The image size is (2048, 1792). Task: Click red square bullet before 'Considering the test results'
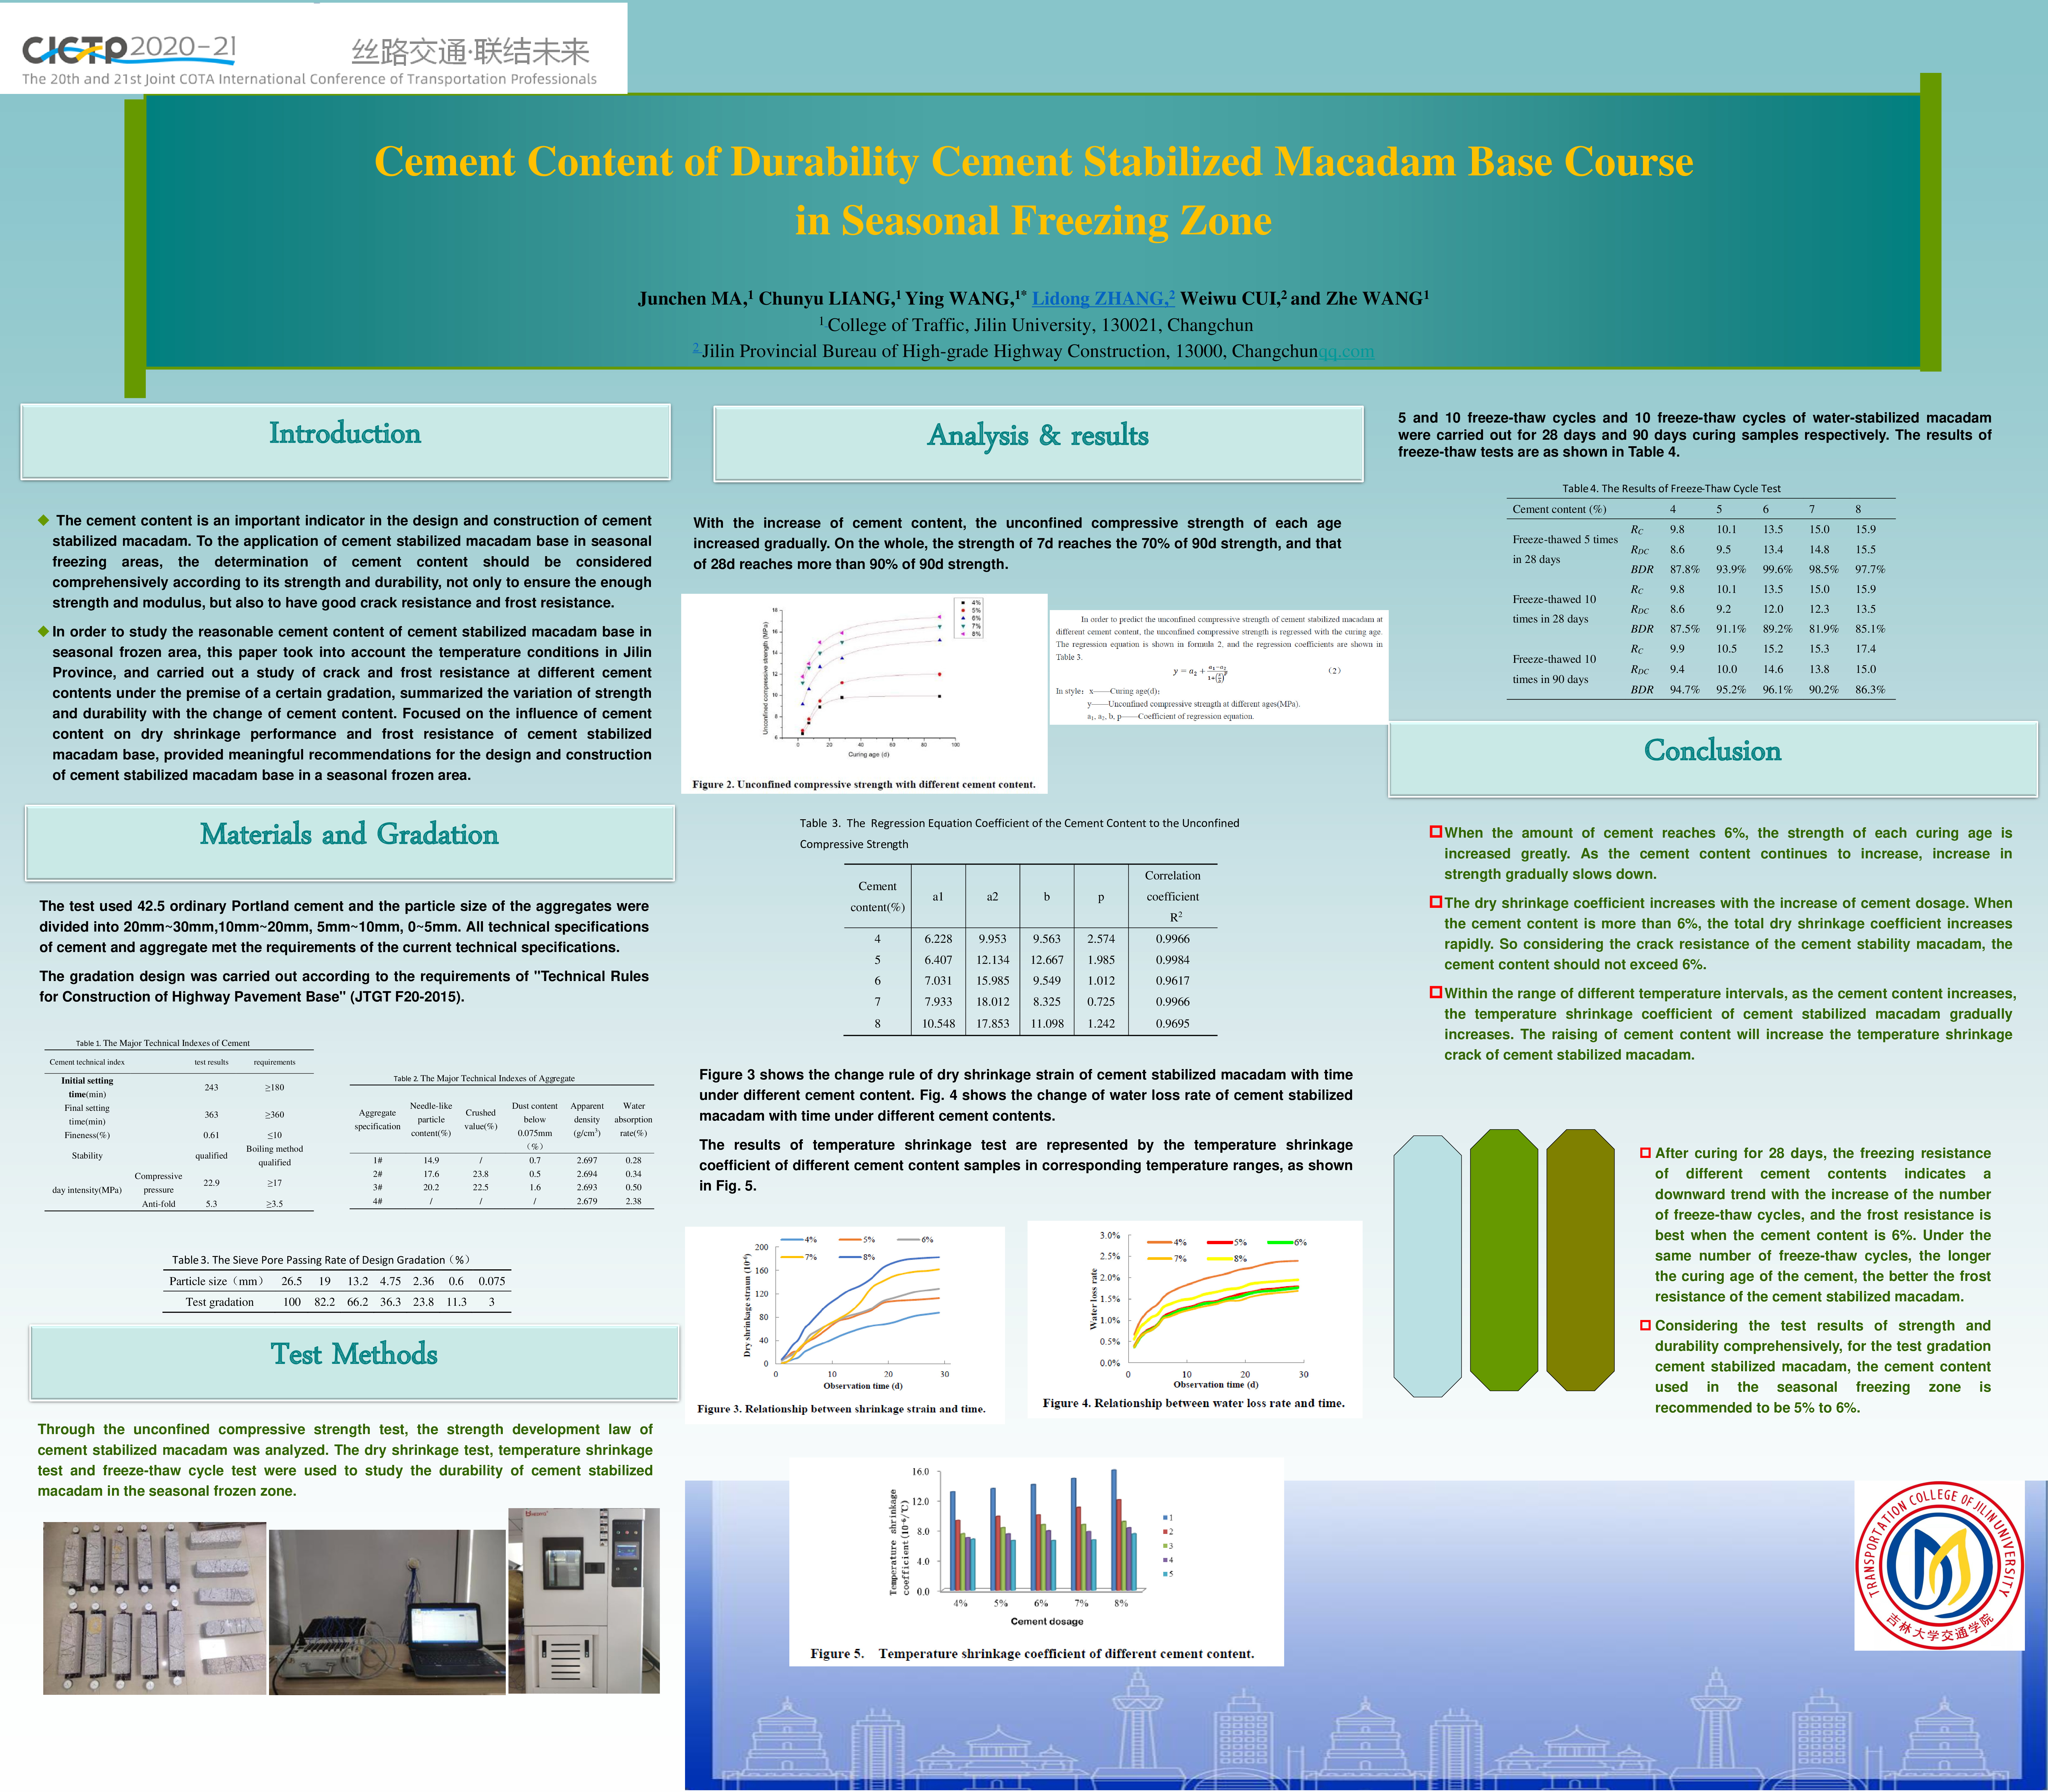1645,1325
